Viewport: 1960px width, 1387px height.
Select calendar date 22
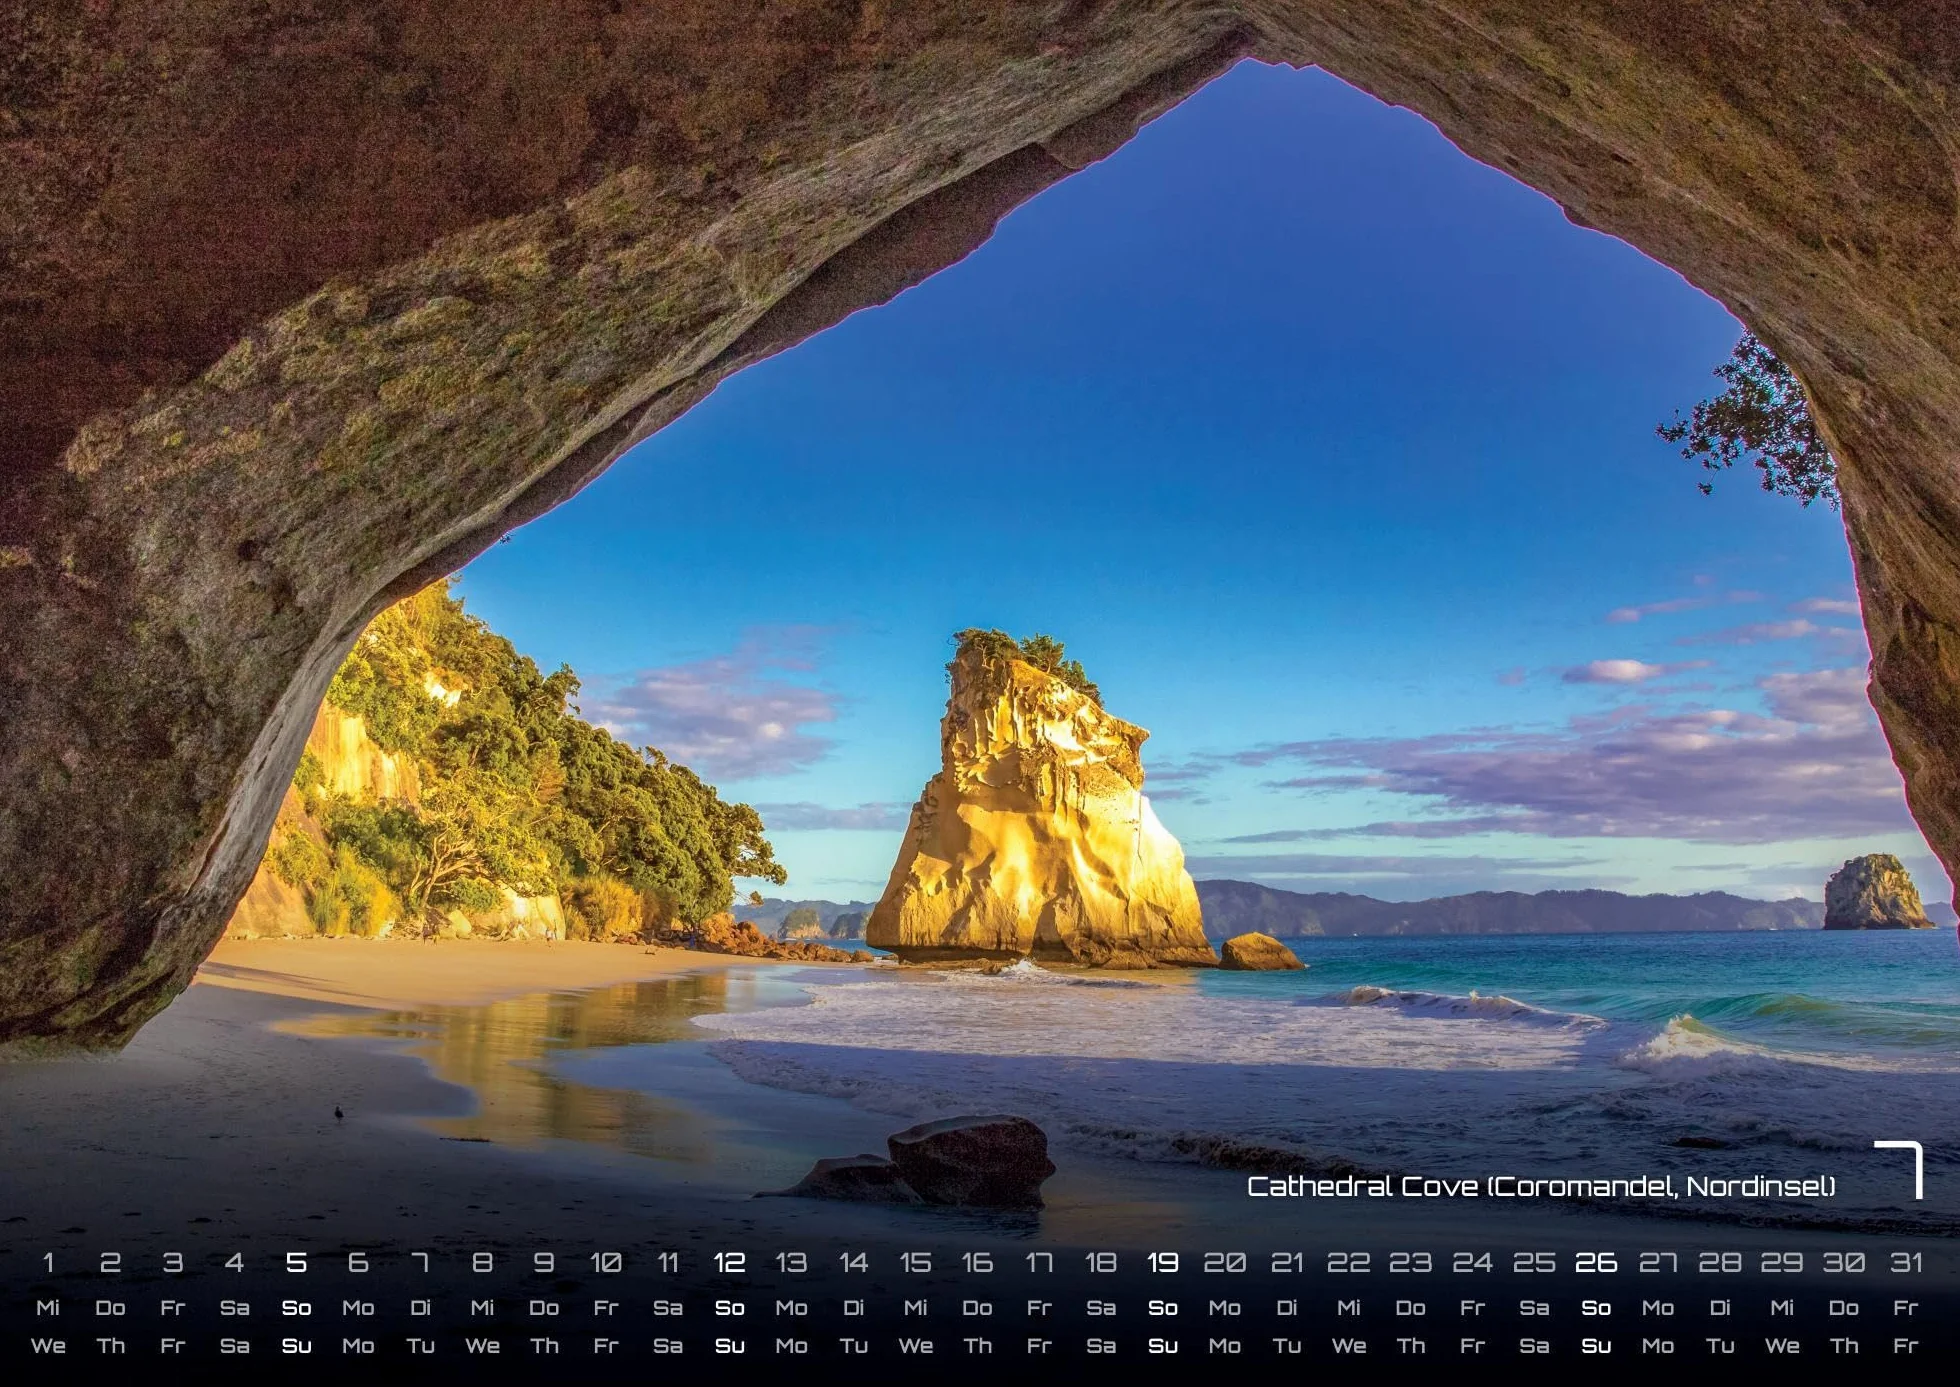(x=1349, y=1263)
